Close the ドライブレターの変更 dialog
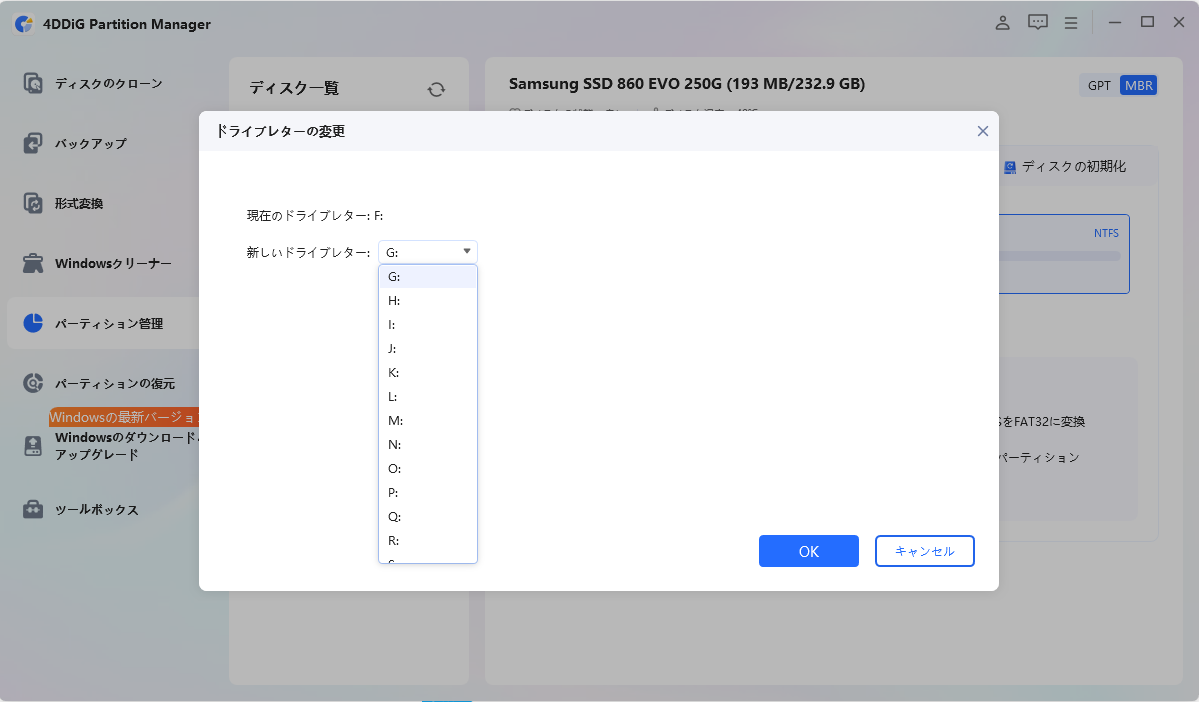The height and width of the screenshot is (702, 1199). click(983, 131)
